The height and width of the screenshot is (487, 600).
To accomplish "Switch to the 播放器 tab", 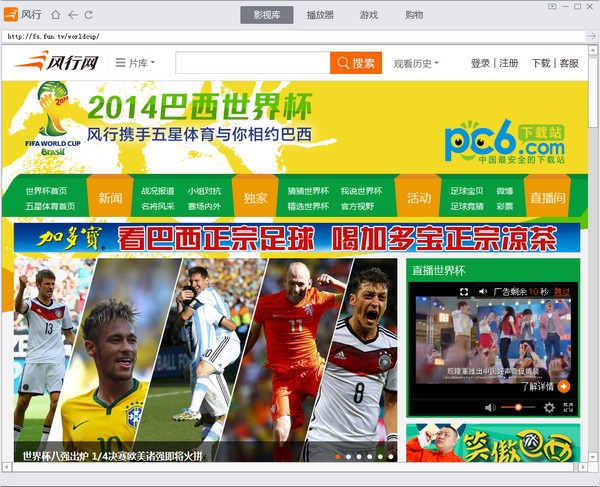I will point(320,15).
